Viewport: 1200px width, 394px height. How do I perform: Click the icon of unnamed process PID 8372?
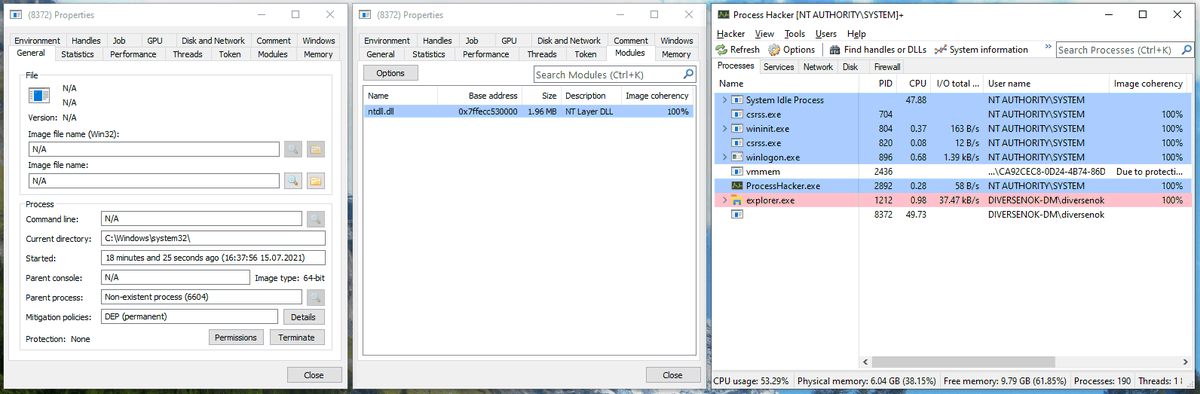point(738,215)
